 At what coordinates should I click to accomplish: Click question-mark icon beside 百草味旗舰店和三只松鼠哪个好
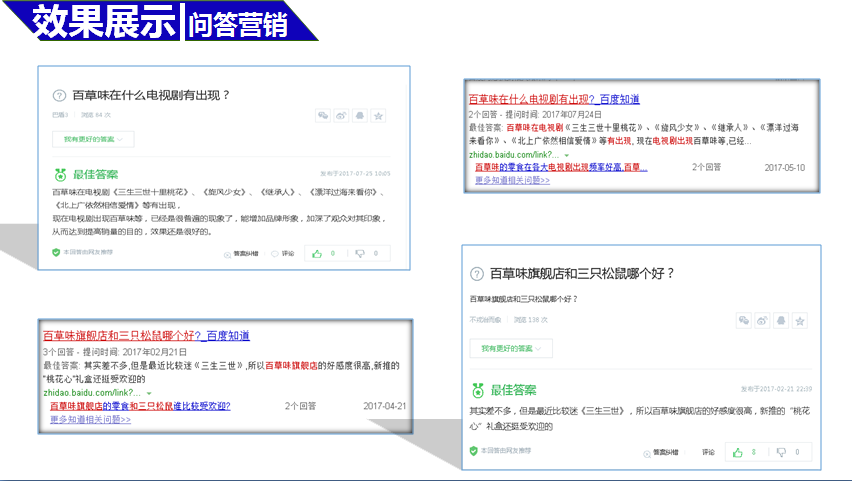pos(477,274)
